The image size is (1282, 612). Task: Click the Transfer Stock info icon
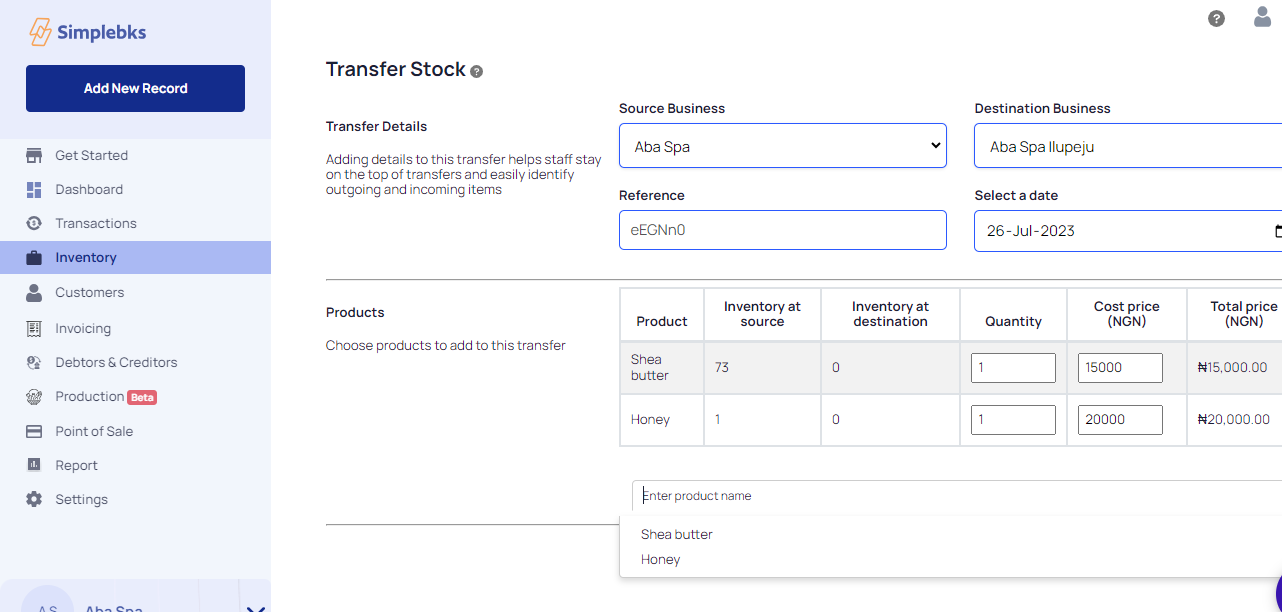[476, 71]
